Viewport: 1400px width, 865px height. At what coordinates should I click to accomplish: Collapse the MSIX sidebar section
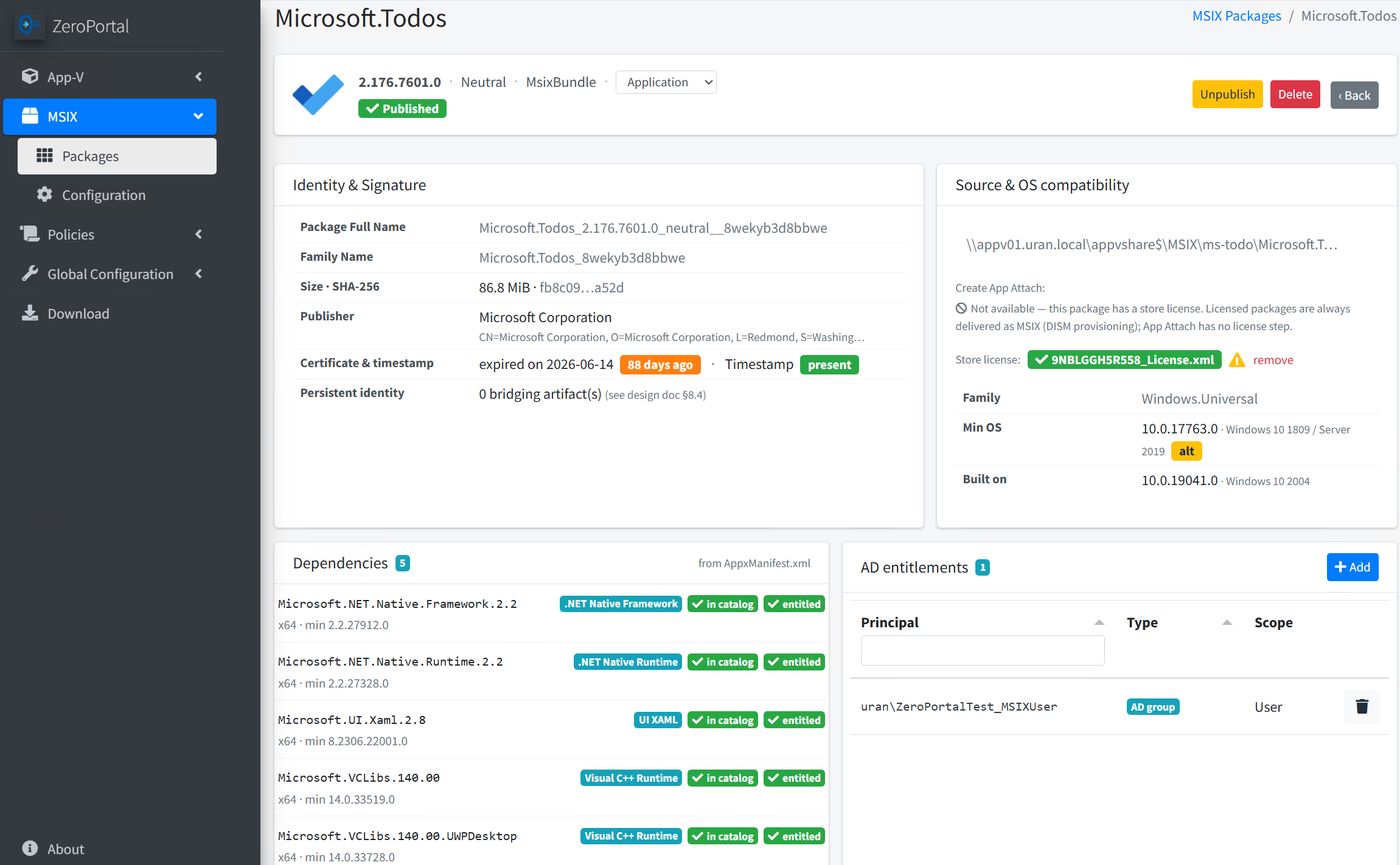click(x=198, y=116)
